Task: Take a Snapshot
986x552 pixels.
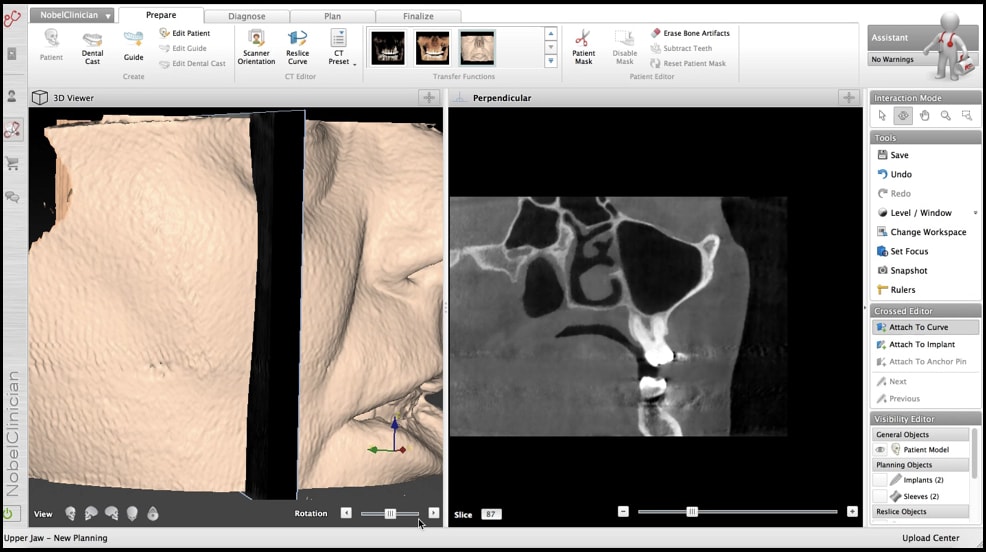Action: click(x=902, y=270)
